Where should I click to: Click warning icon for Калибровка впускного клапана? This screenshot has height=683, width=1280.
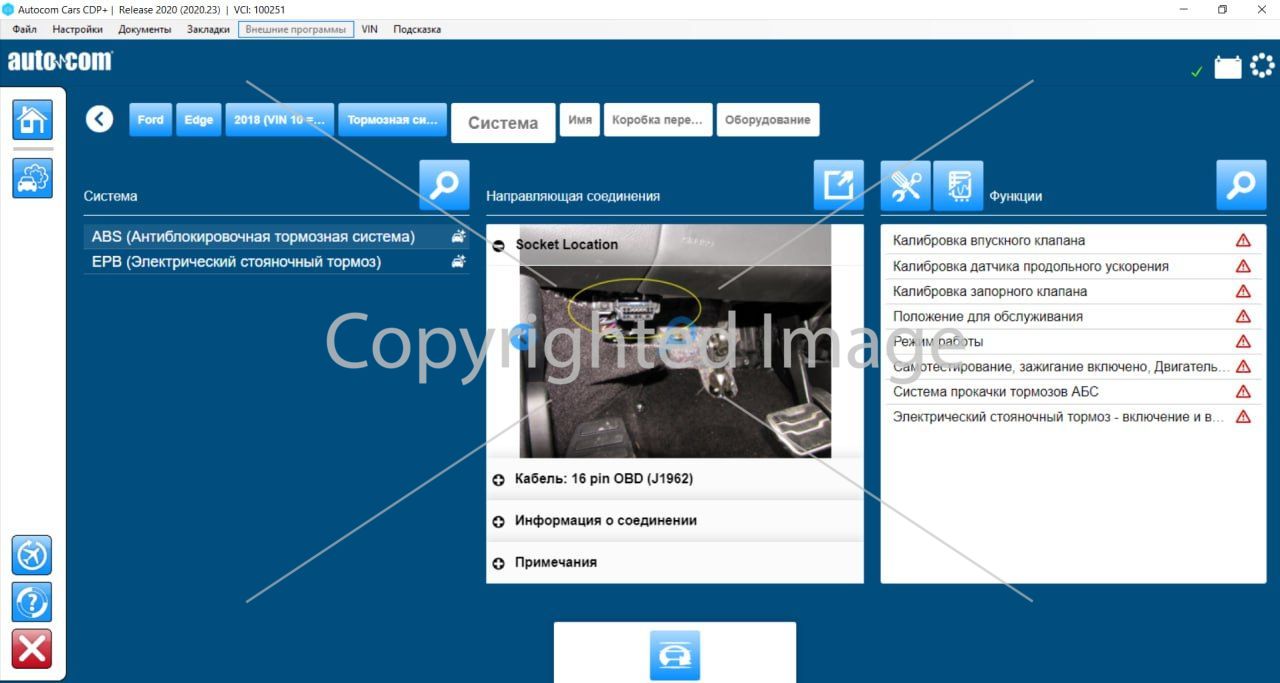tap(1243, 240)
